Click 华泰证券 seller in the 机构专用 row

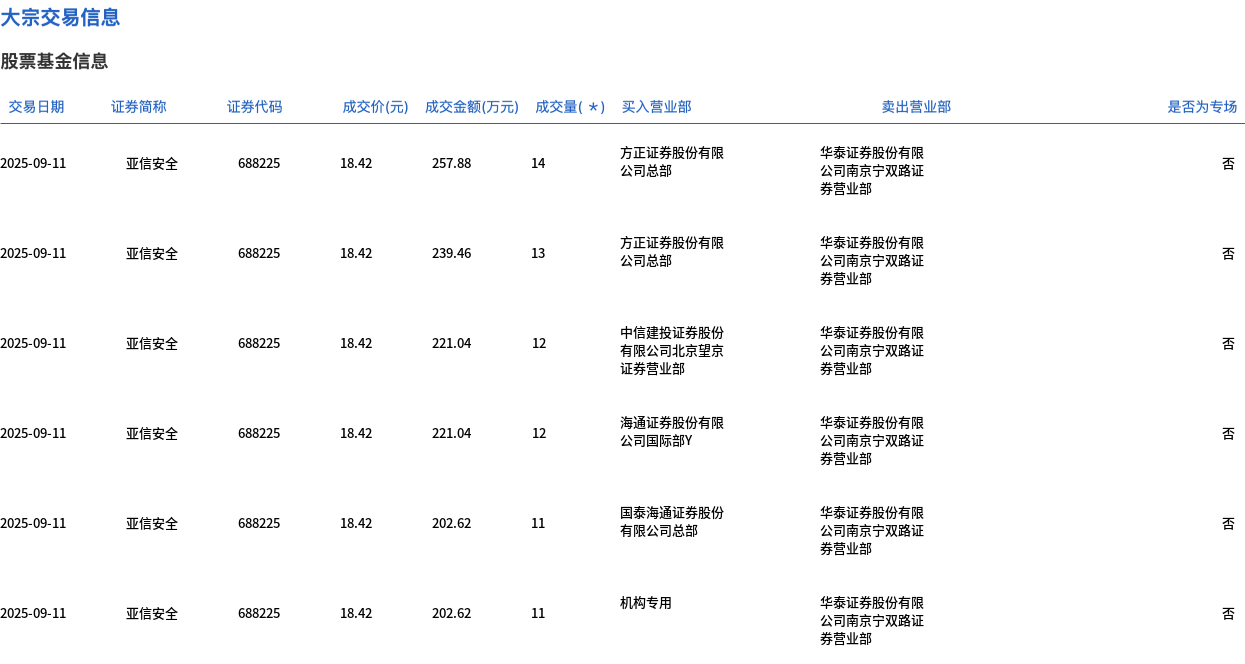coord(872,621)
